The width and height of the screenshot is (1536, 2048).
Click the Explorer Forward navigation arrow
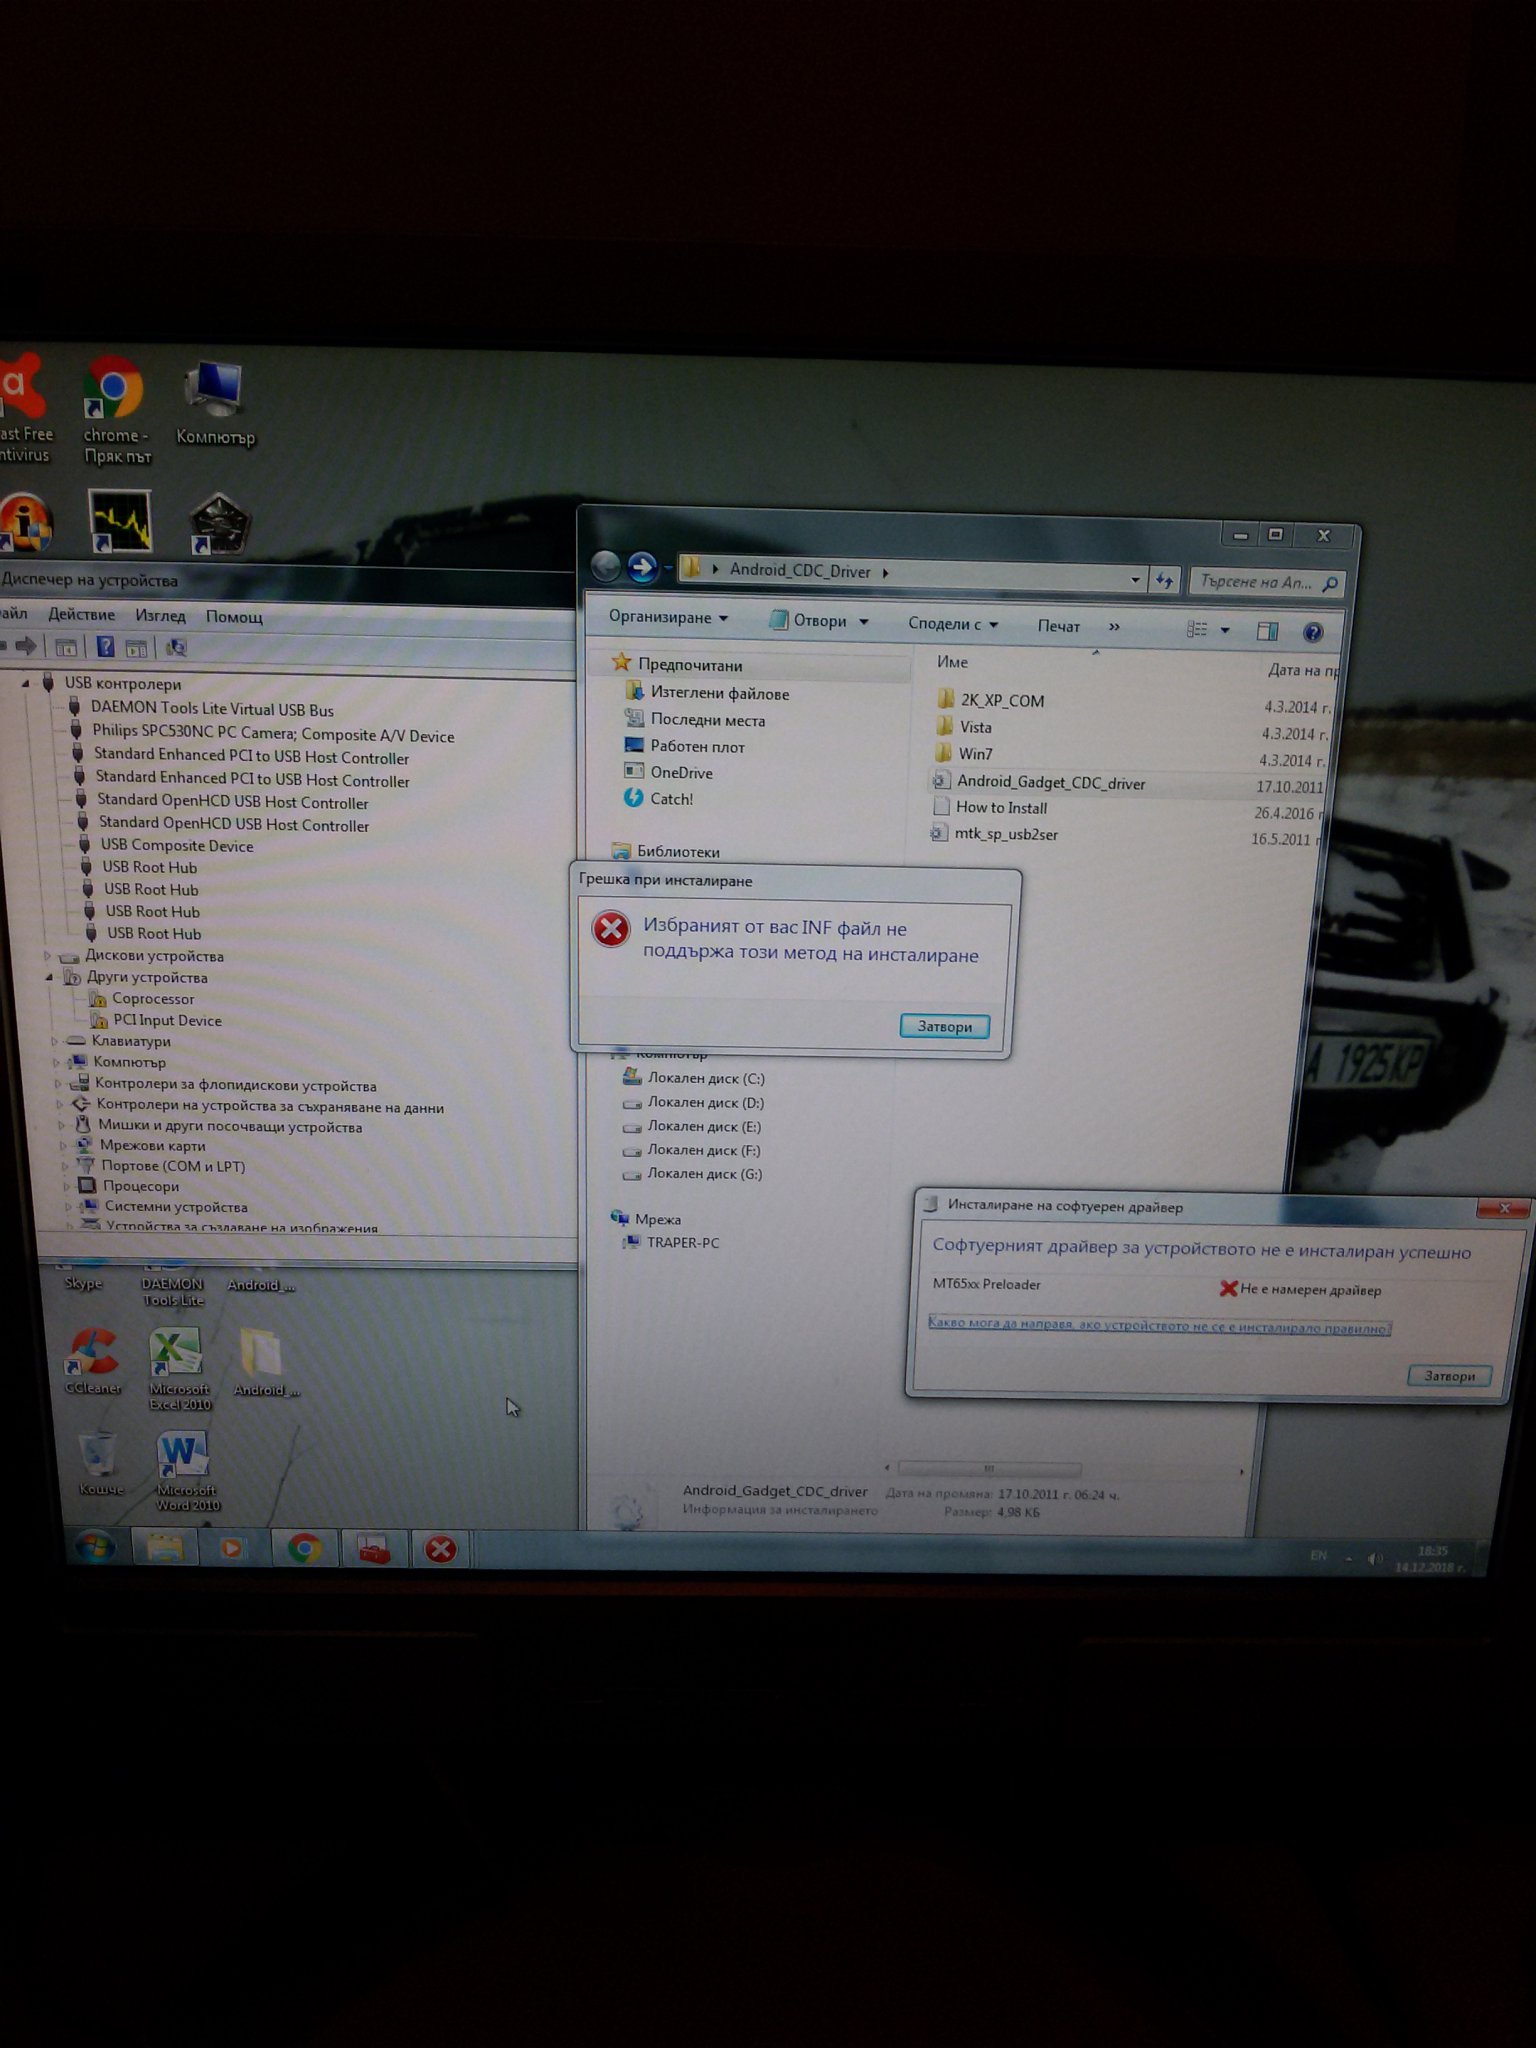click(642, 568)
